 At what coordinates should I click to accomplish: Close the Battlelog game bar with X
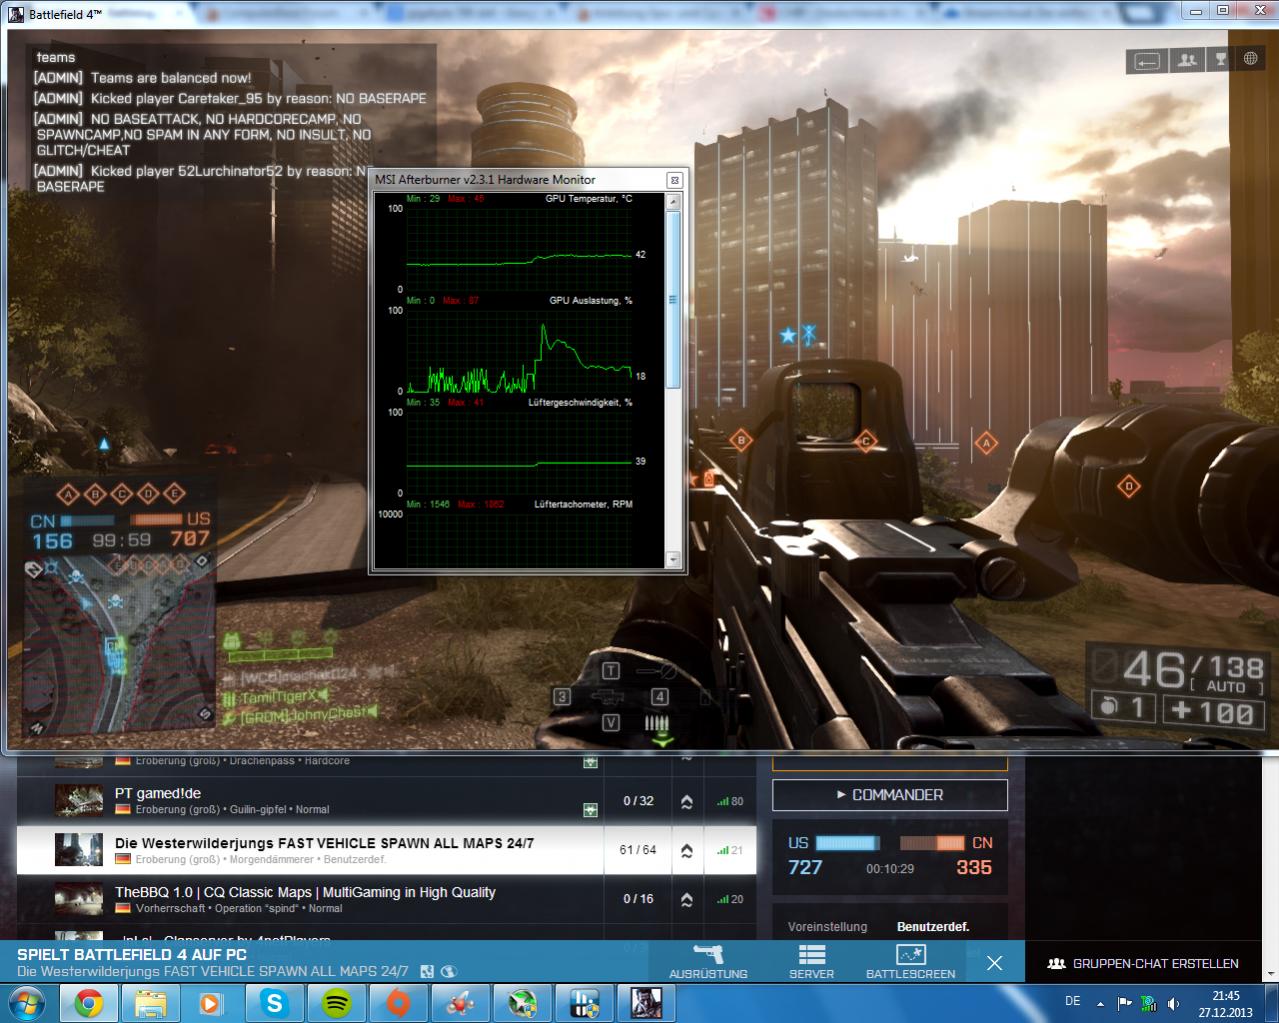(x=994, y=963)
